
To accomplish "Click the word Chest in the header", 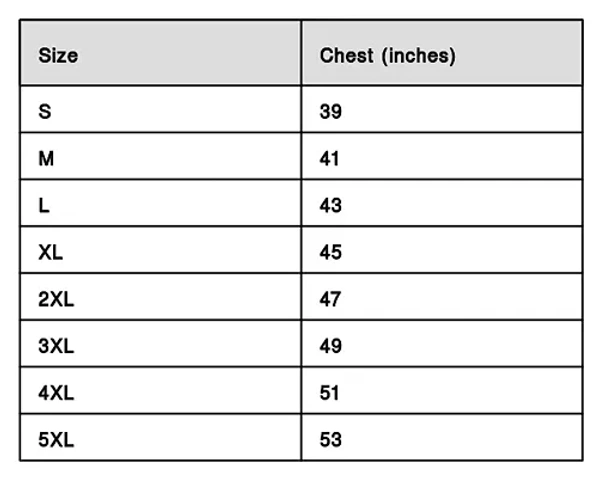I will [345, 56].
